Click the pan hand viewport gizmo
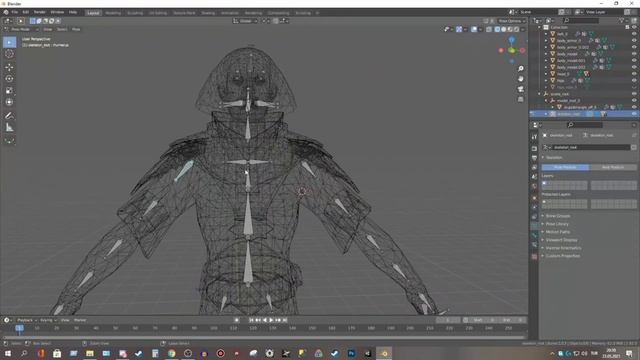 [520, 78]
